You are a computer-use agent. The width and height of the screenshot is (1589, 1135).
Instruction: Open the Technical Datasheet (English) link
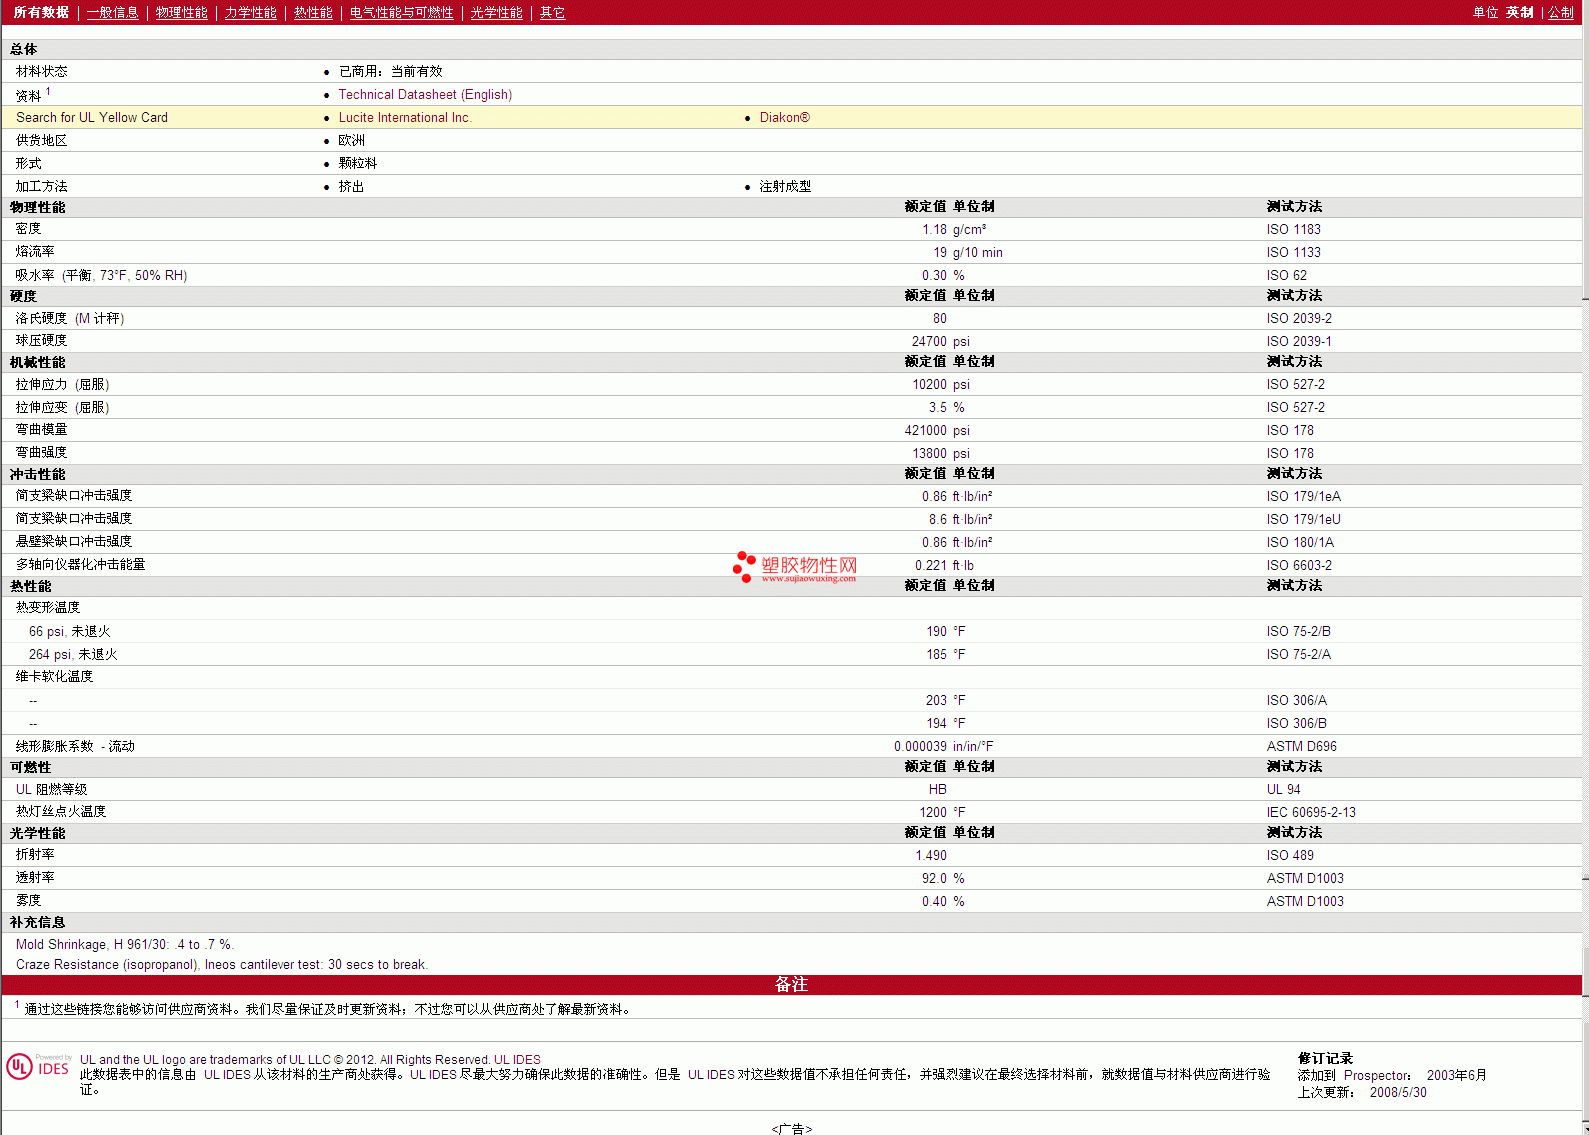point(425,95)
